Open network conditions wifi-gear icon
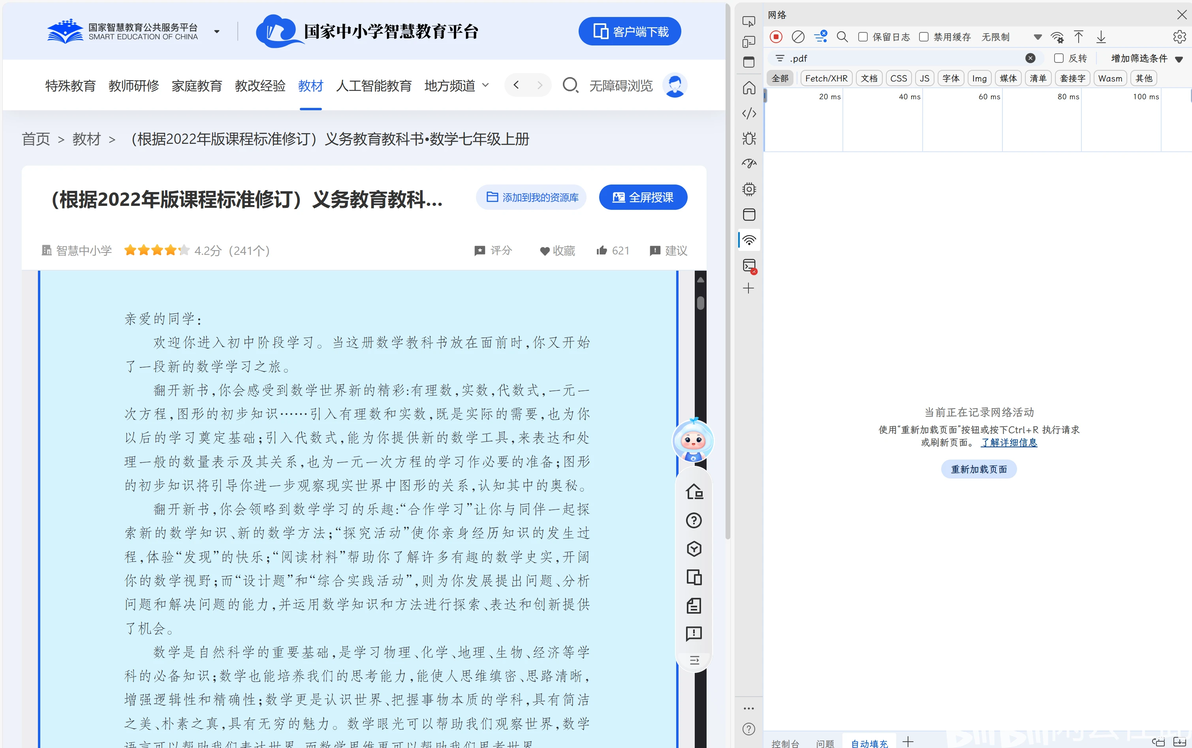The height and width of the screenshot is (748, 1192). [x=1057, y=36]
